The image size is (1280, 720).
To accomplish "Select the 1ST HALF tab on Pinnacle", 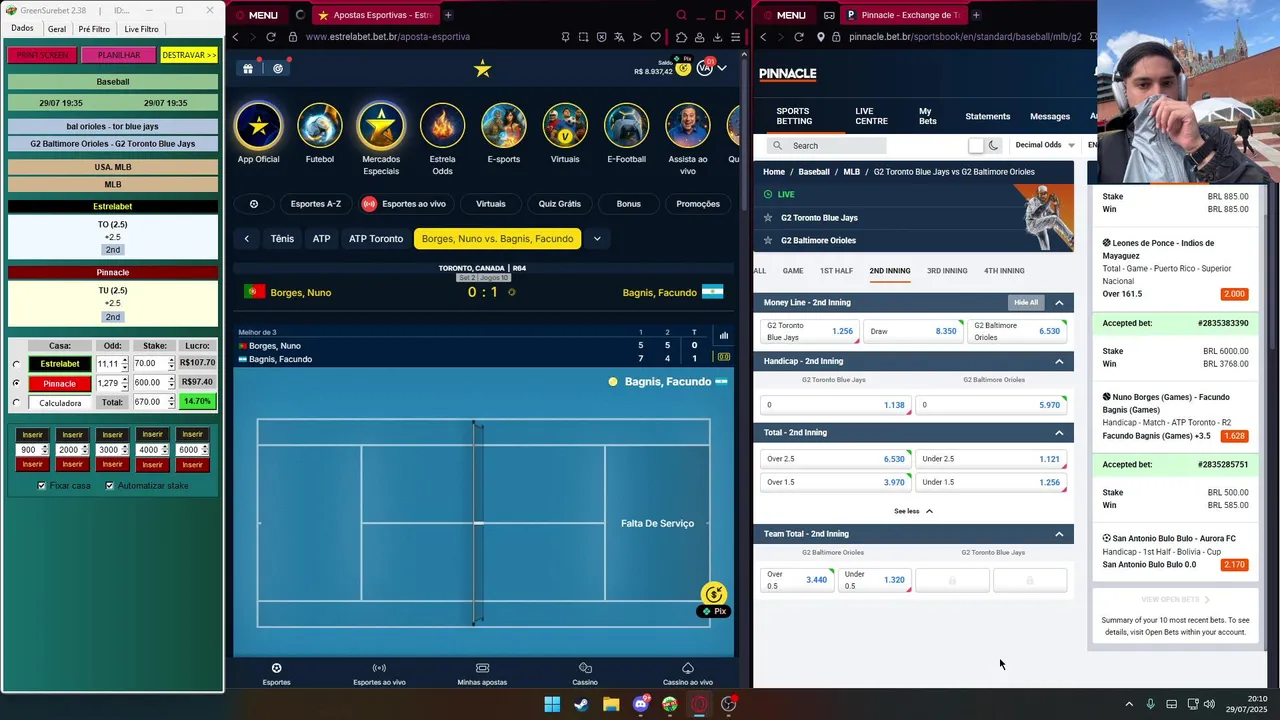I will pyautogui.click(x=836, y=271).
